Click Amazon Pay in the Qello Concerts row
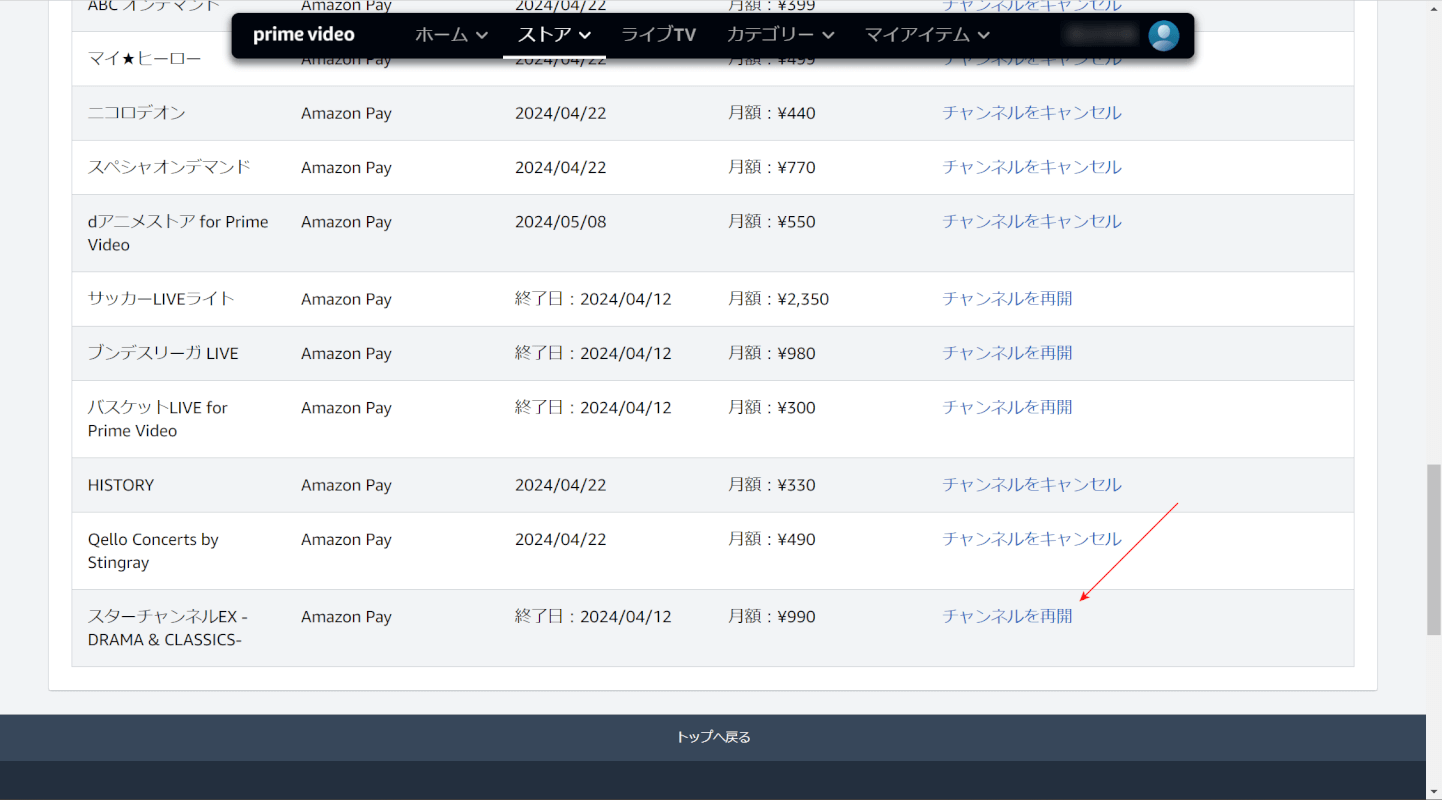 [x=346, y=540]
